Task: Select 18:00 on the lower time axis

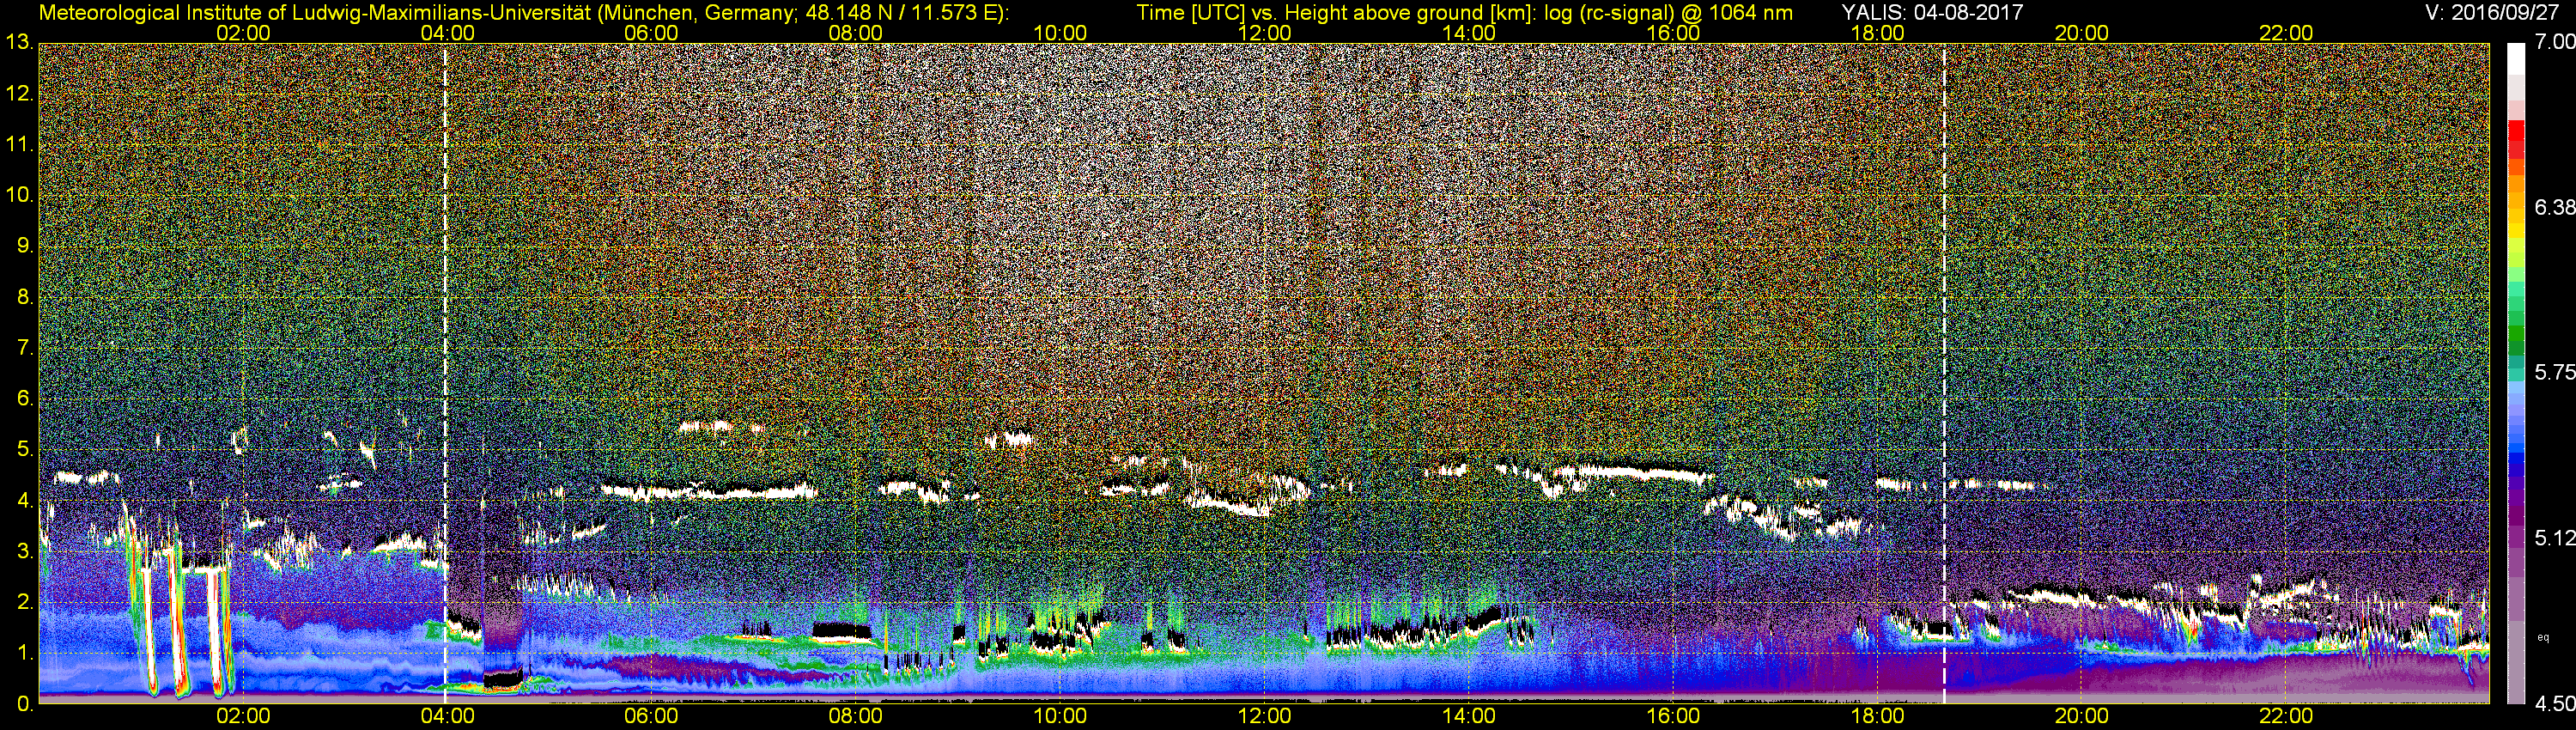Action: click(x=1877, y=716)
